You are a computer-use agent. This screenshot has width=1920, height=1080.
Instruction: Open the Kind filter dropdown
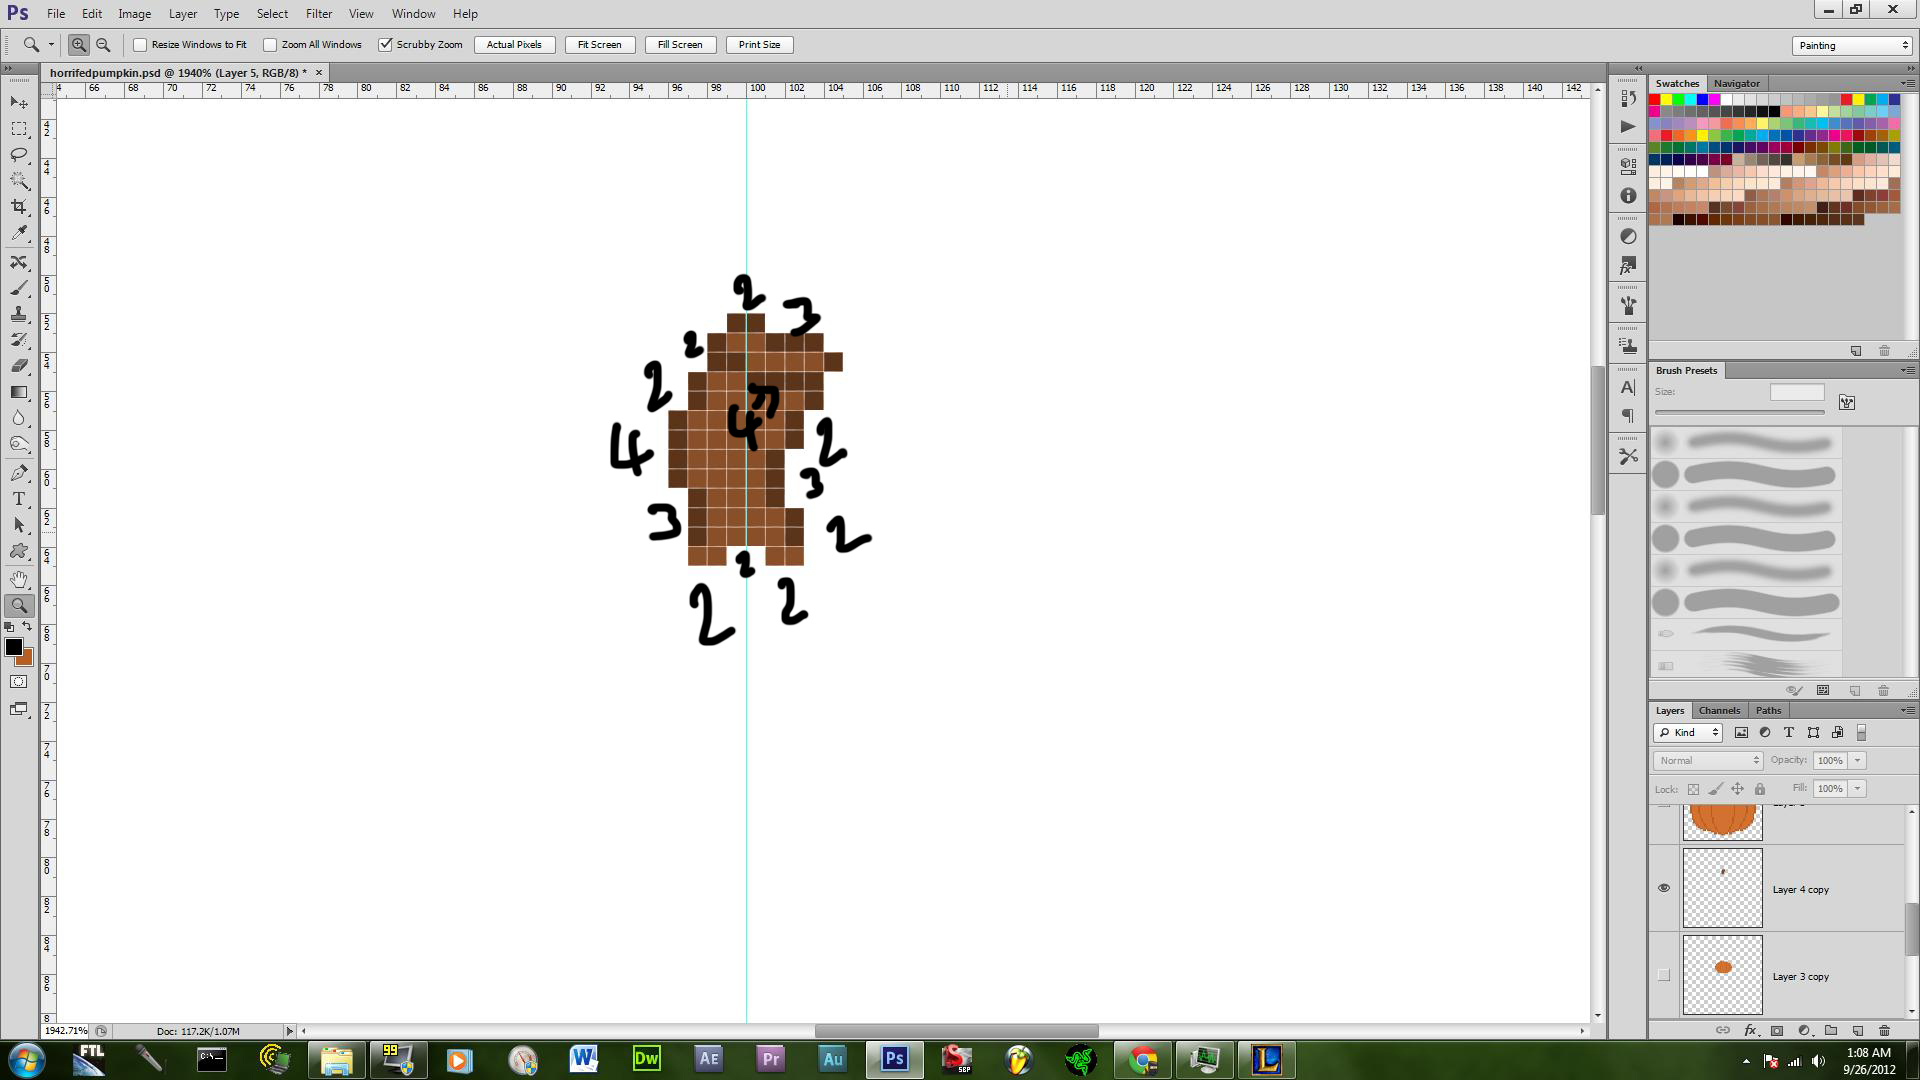coord(1688,733)
